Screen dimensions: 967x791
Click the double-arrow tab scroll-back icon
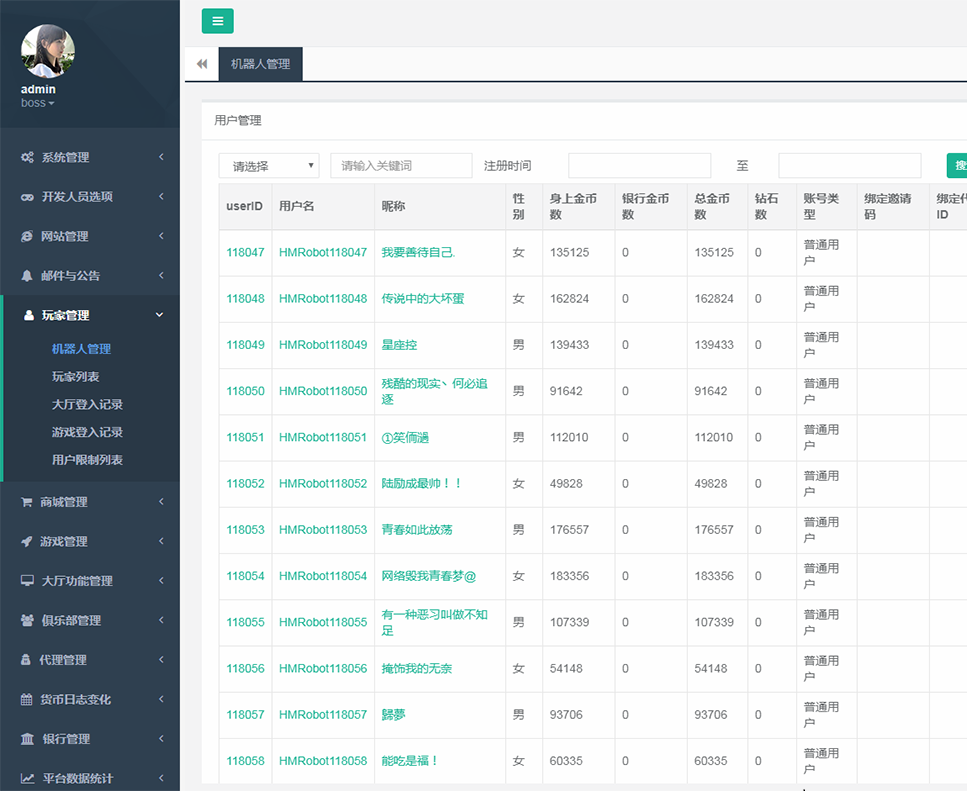pos(202,64)
